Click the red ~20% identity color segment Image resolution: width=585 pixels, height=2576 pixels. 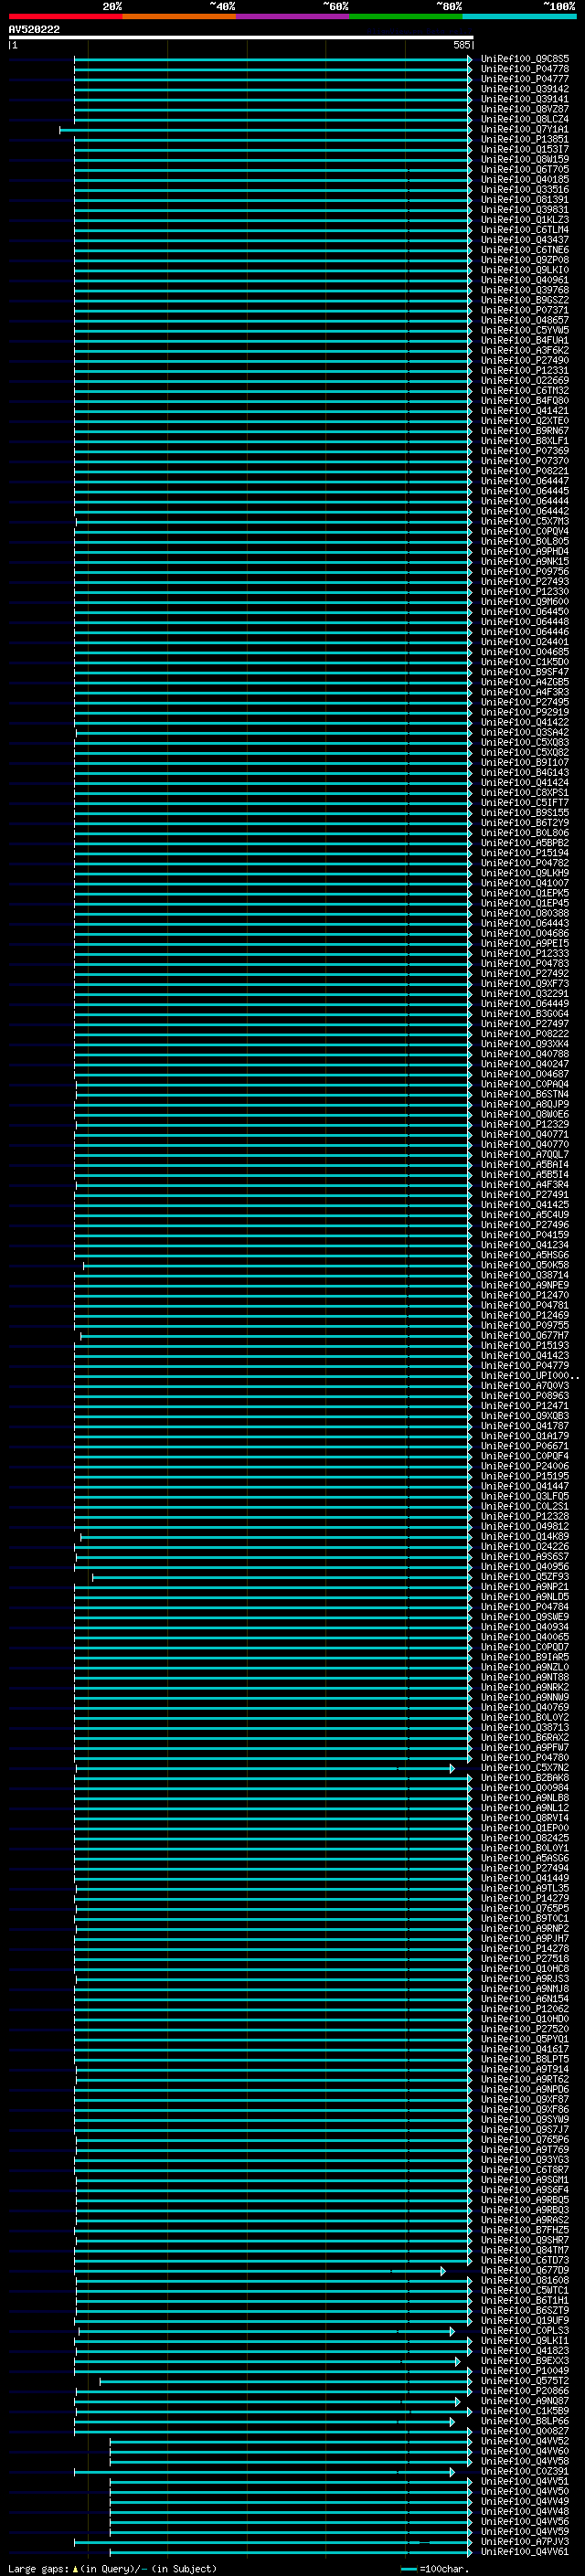click(65, 16)
